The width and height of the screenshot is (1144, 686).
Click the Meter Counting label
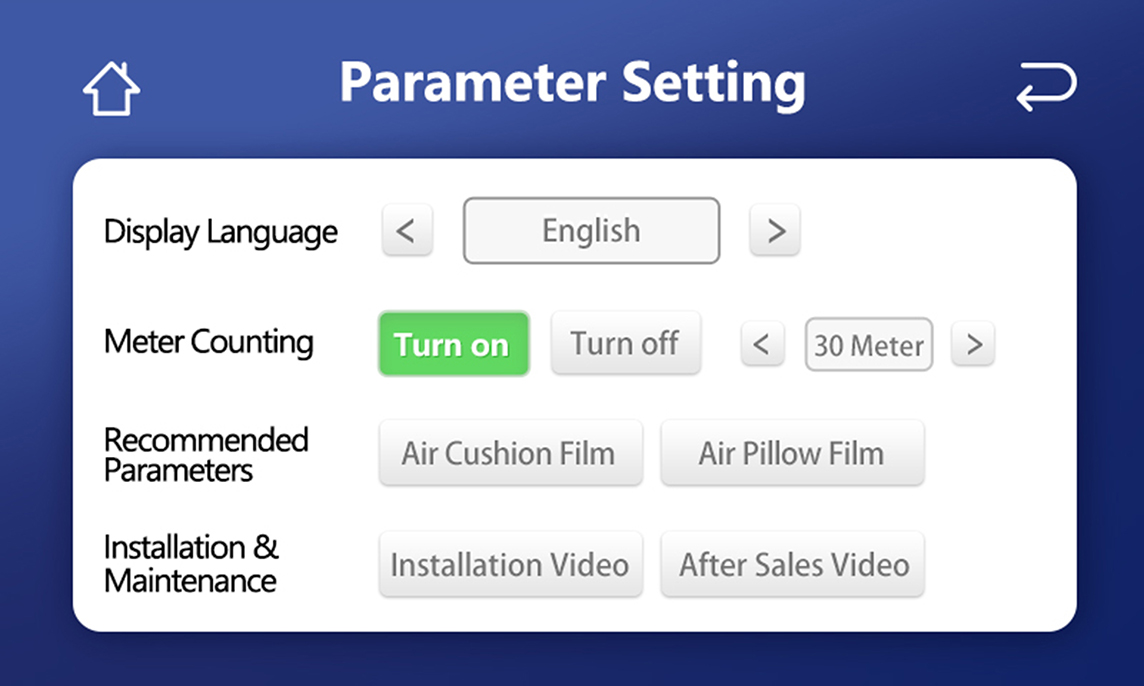(x=208, y=342)
